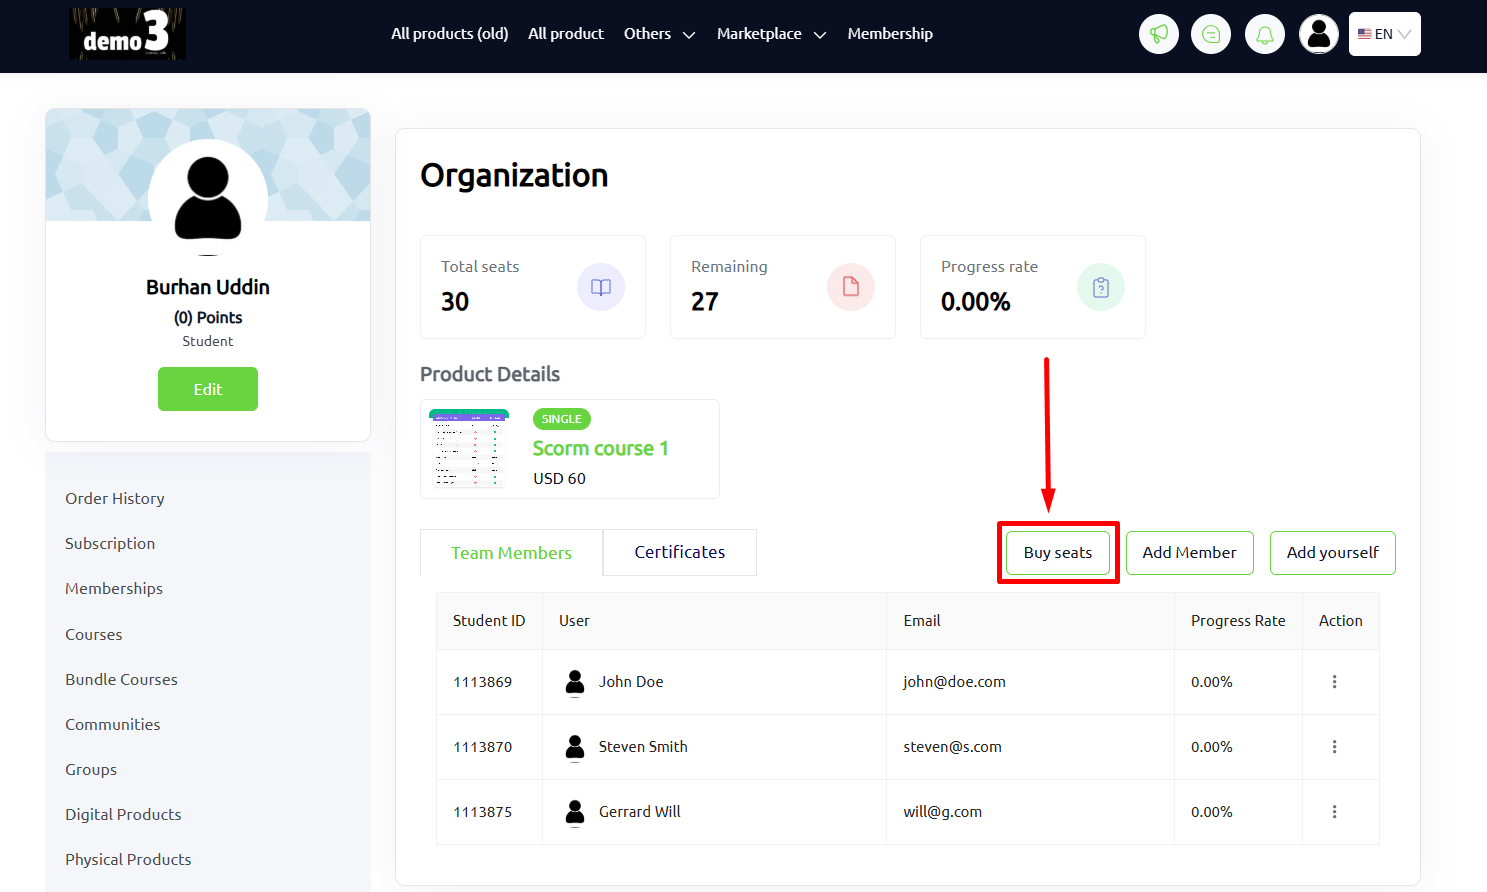
Task: Click the Steven Smith user name
Action: pos(643,747)
